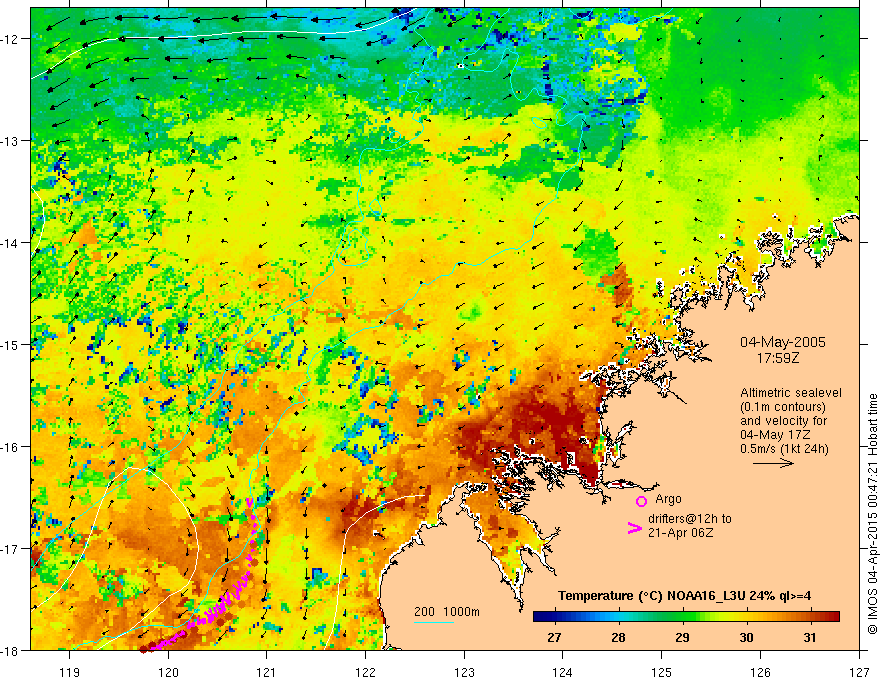
Task: Click the colorbar tick label 31
Action: 809,637
